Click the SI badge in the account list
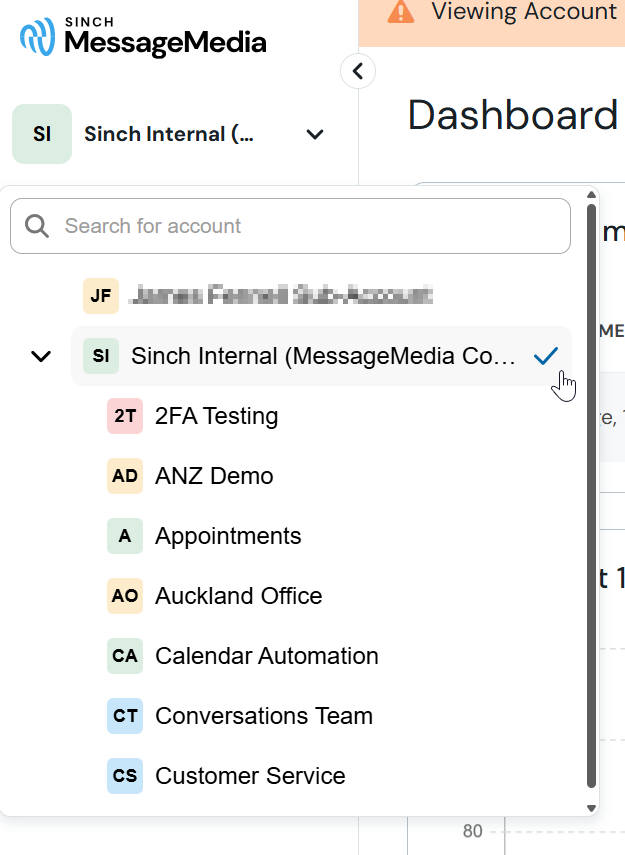This screenshot has width=625, height=855. pos(101,356)
